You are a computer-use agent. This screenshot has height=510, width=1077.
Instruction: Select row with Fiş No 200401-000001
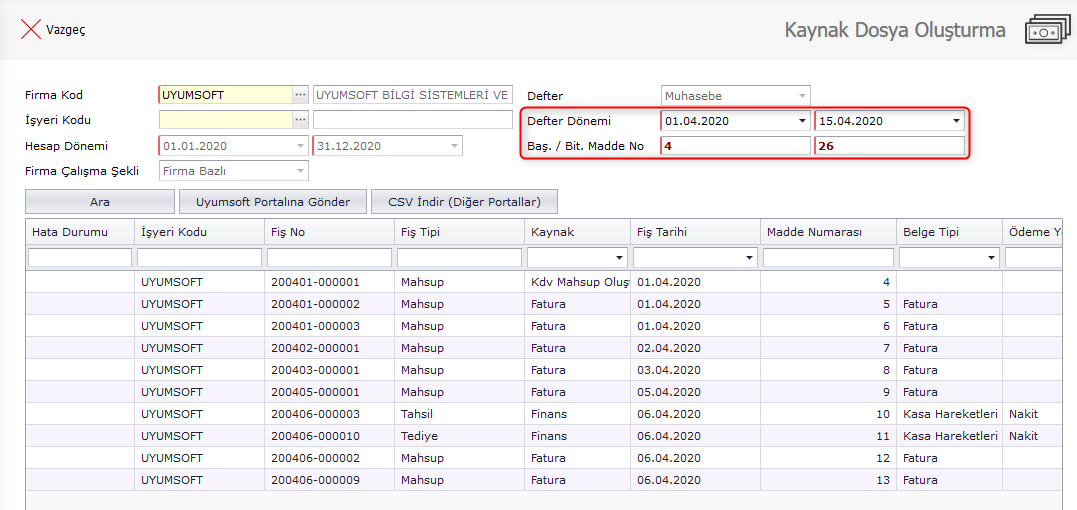click(314, 282)
